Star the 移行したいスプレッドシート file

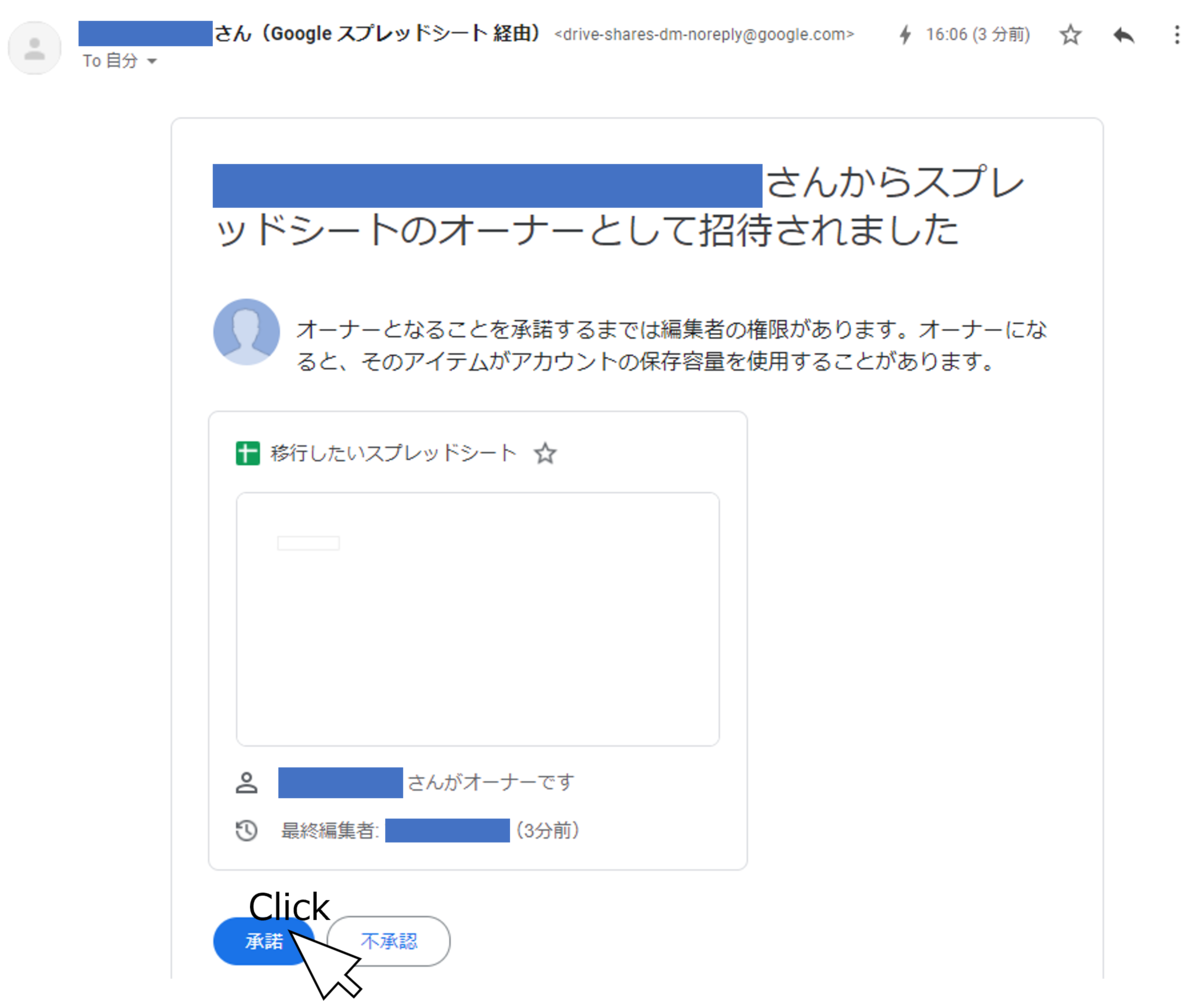(x=545, y=454)
